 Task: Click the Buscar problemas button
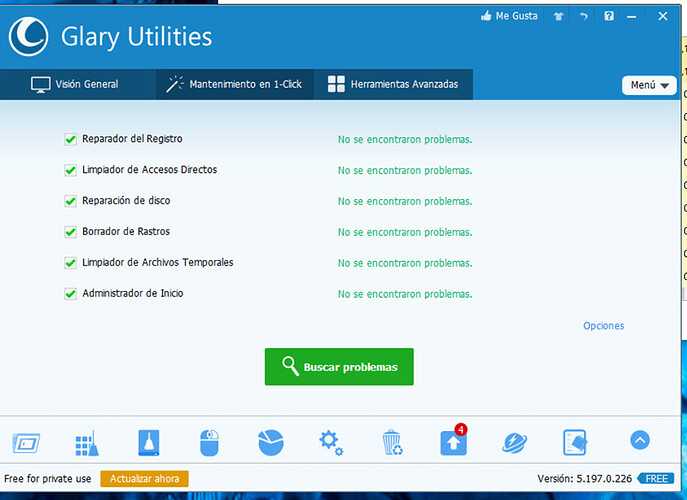pos(339,367)
